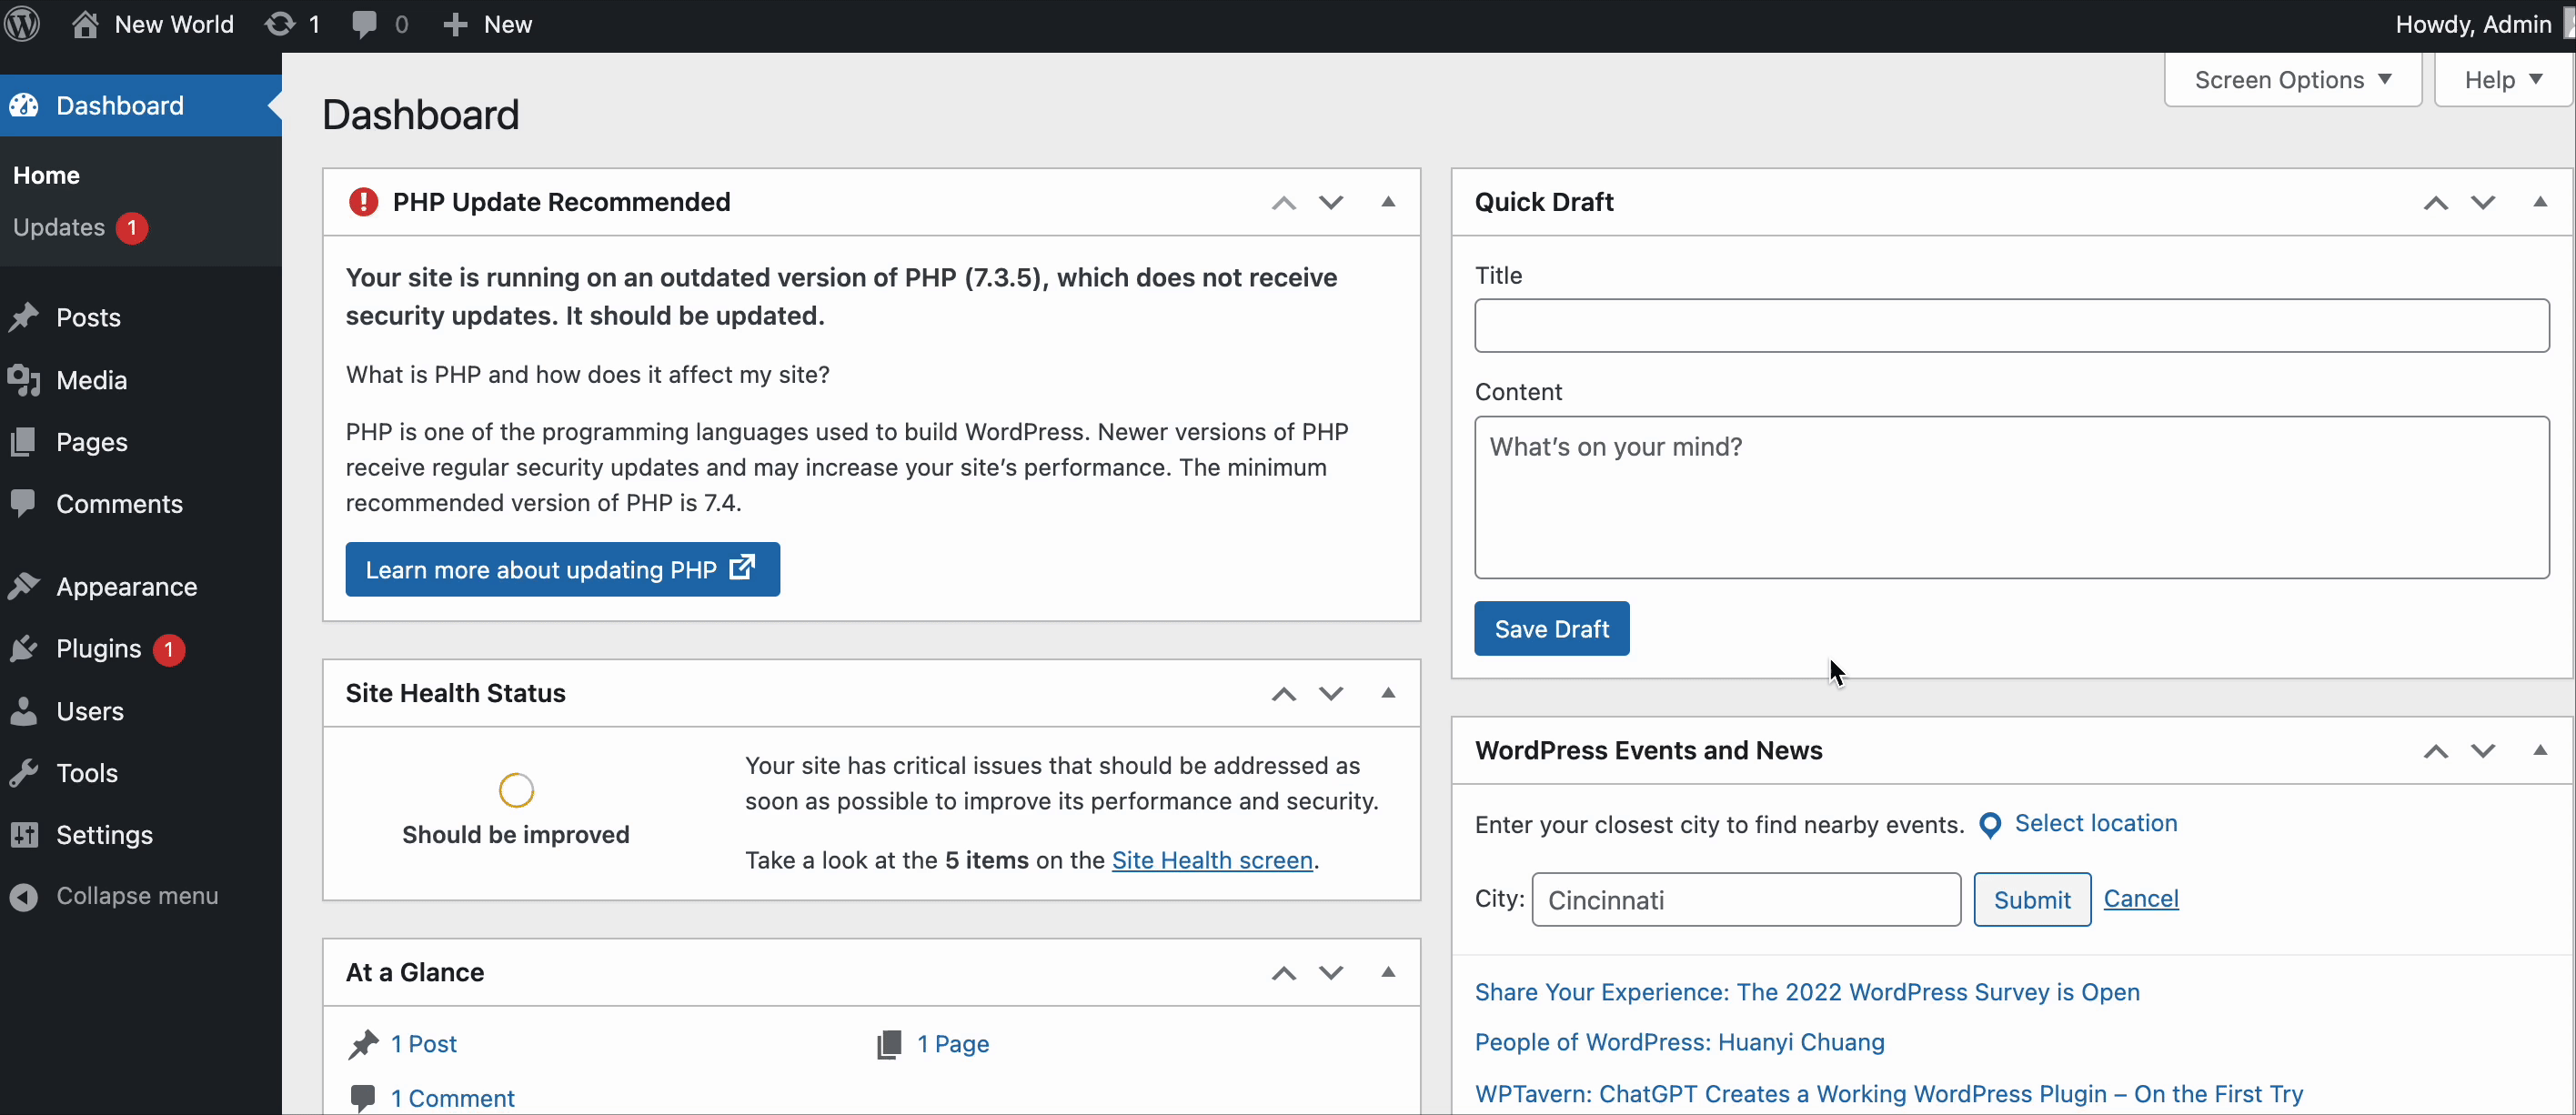Click Learn more about updating PHP button
This screenshot has height=1115, width=2576.
point(562,570)
